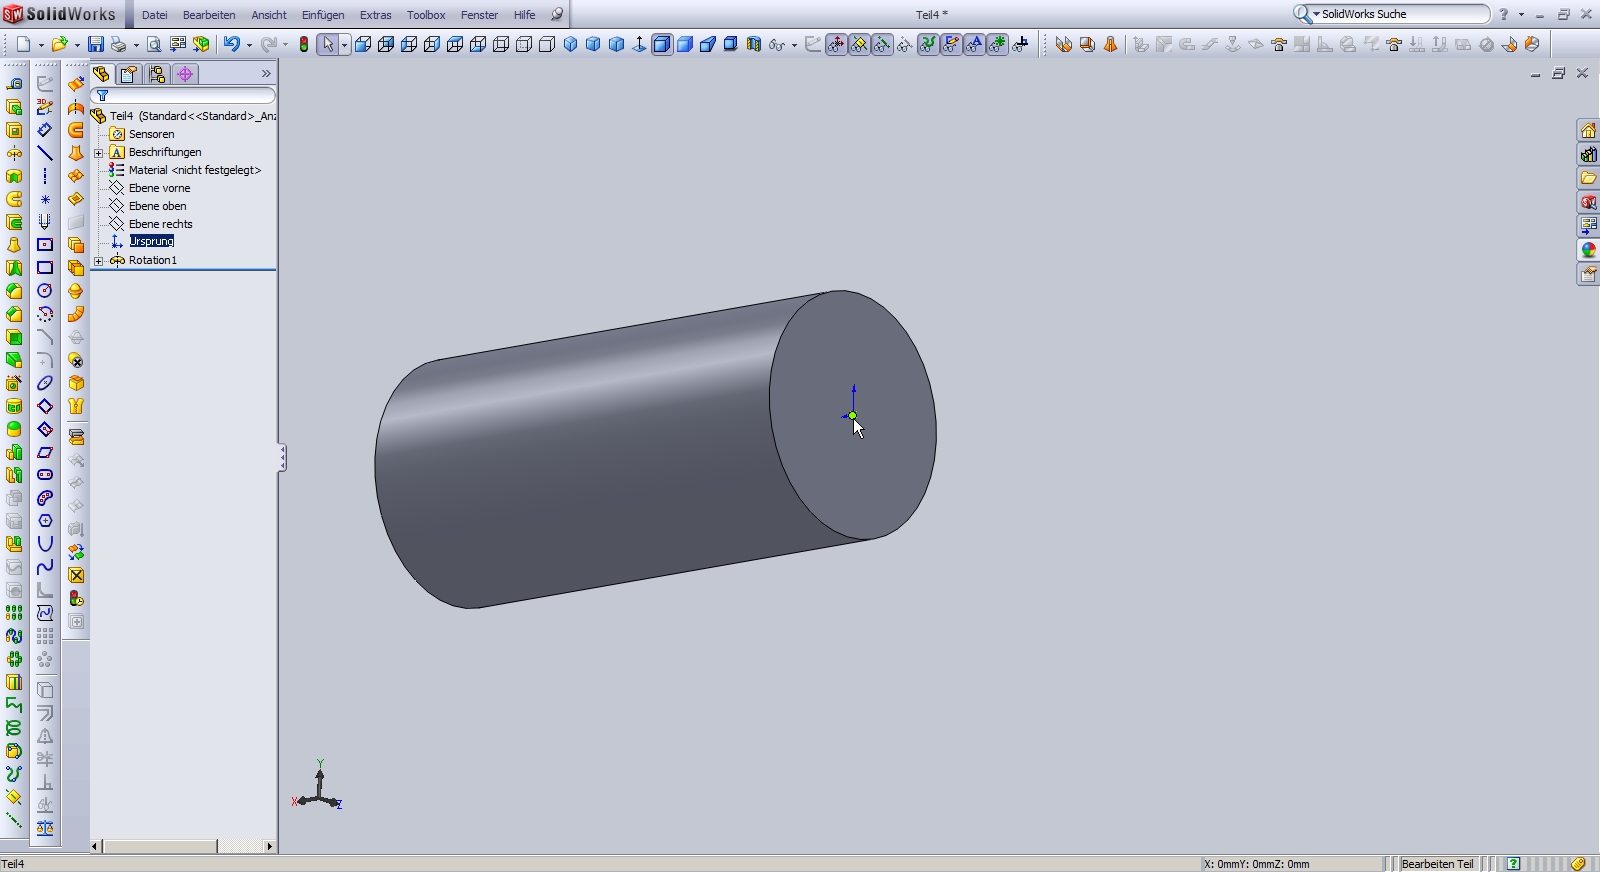
Task: Switch to PropertyManager tab
Action: (129, 74)
